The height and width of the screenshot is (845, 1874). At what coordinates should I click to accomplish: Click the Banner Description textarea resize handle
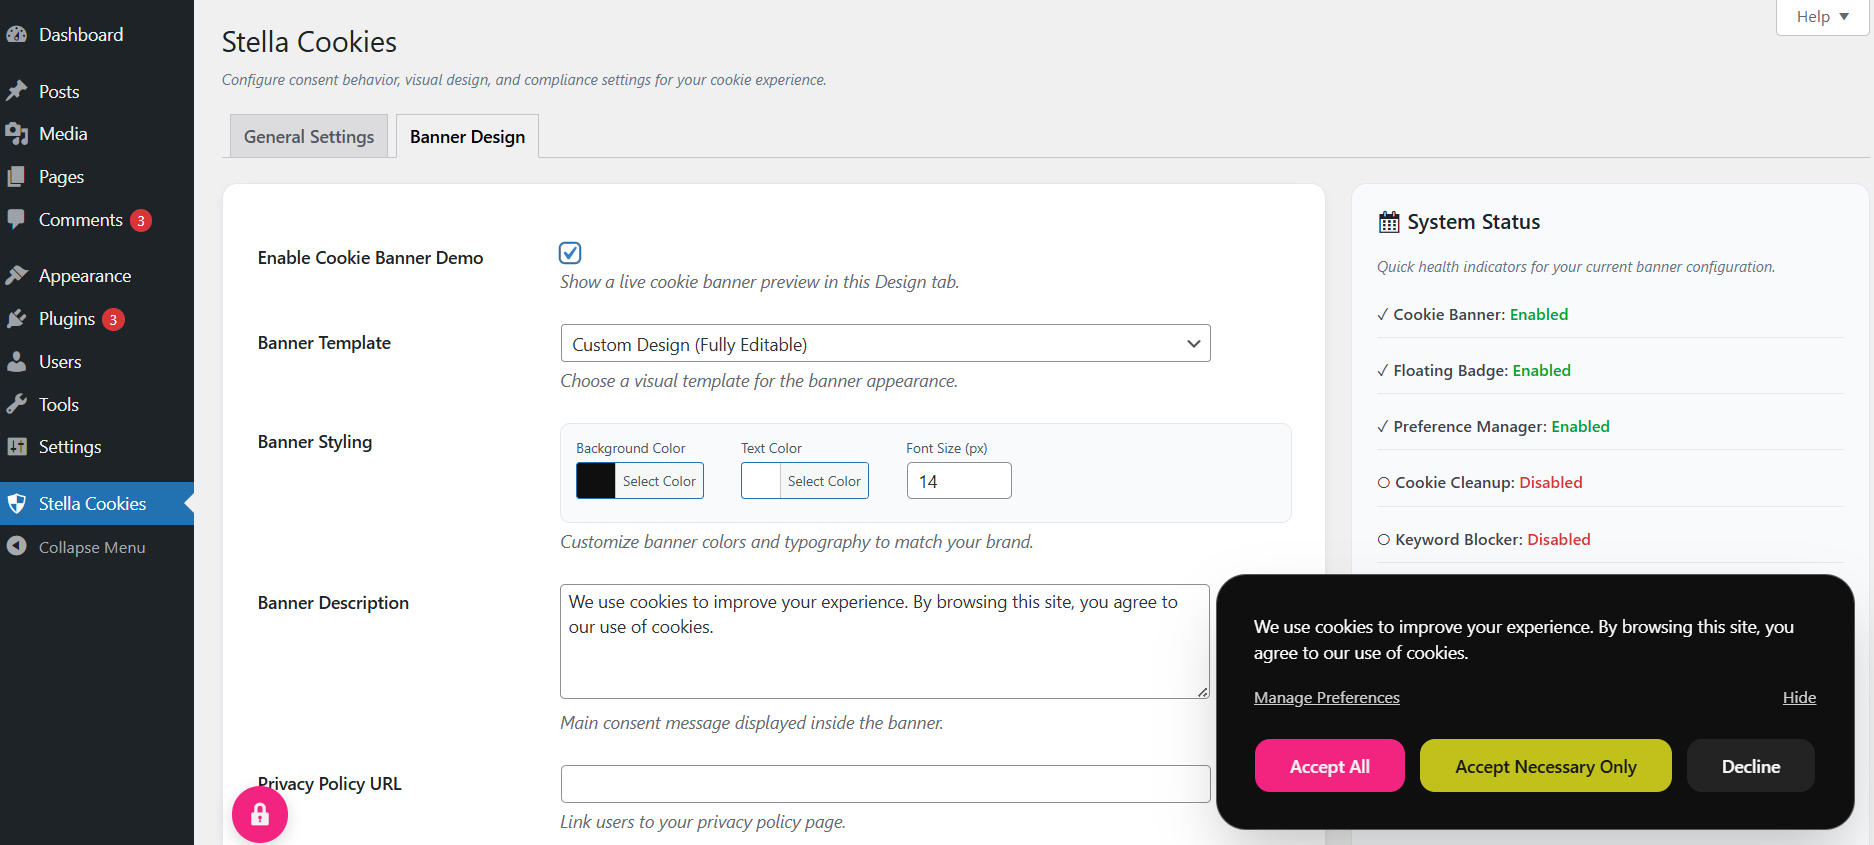tap(1202, 692)
